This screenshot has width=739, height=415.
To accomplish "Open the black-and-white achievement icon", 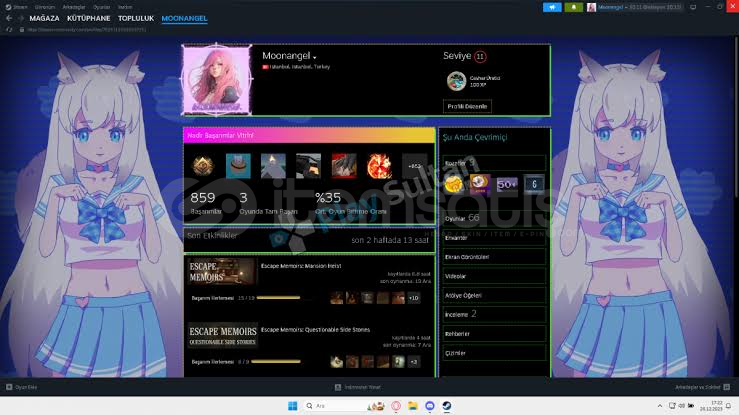I will pyautogui.click(x=308, y=166).
